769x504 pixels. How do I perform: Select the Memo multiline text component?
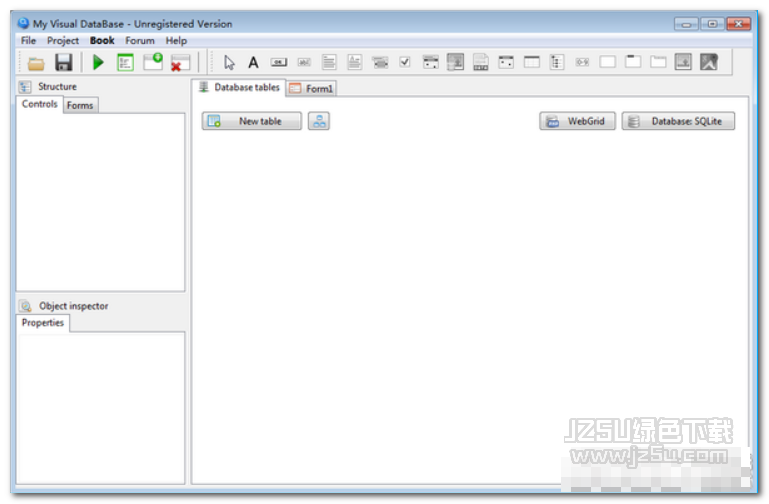pos(329,62)
